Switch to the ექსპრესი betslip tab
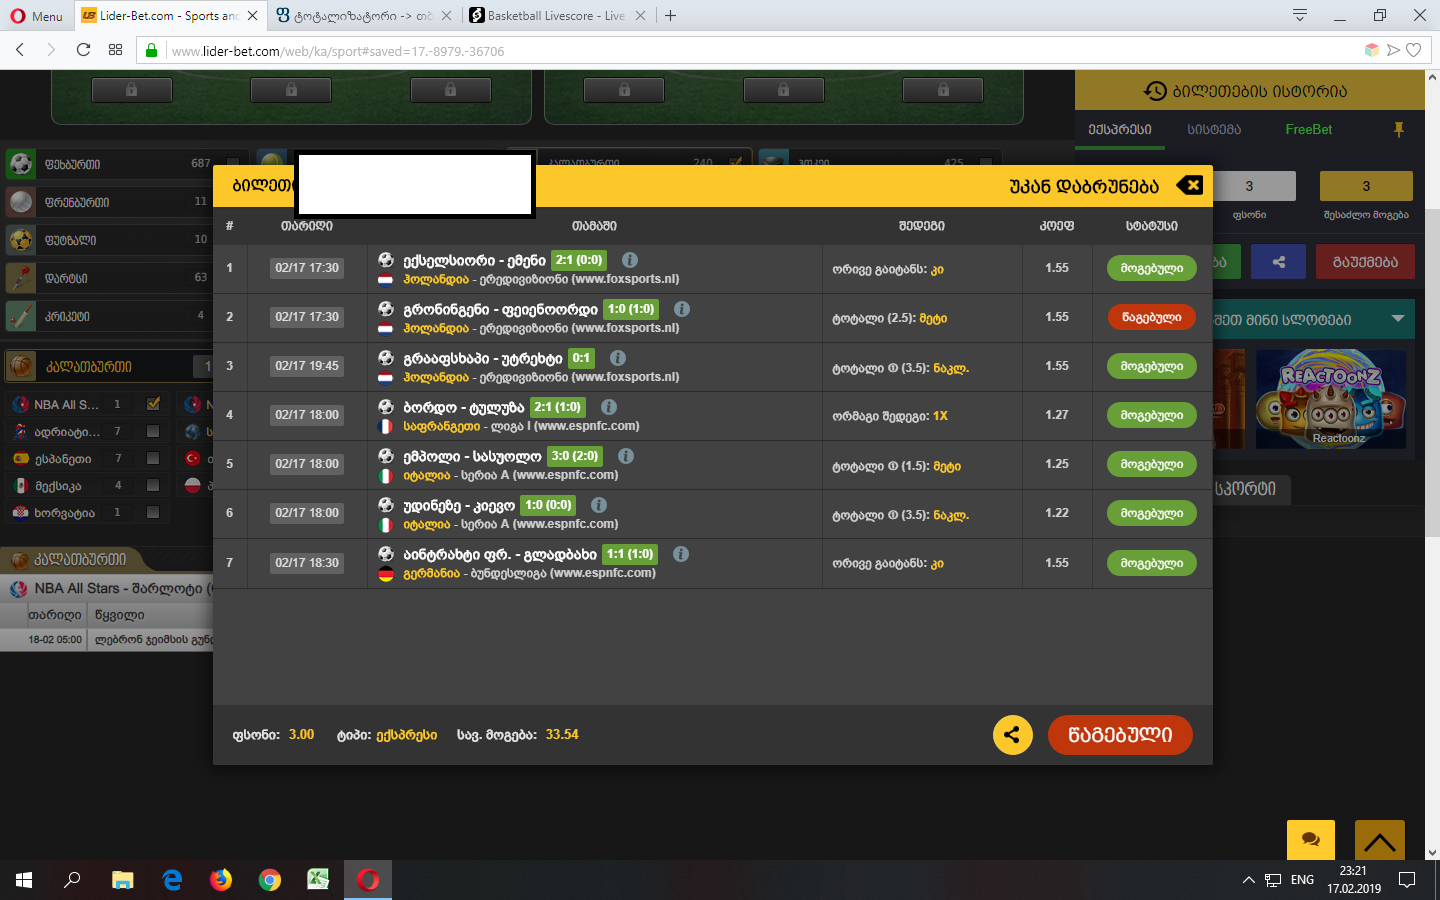Viewport: 1440px width, 900px height. 1120,129
